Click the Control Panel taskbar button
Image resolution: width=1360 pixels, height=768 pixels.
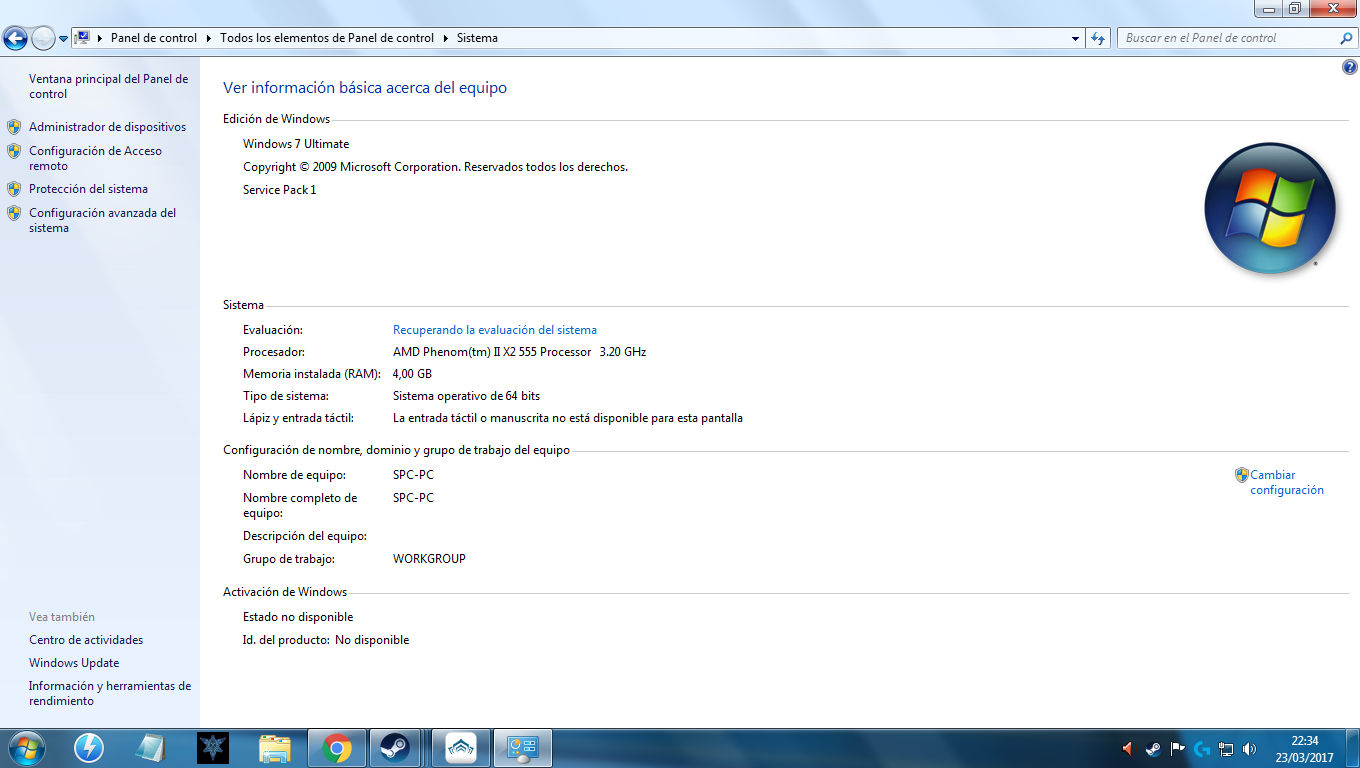pyautogui.click(x=523, y=748)
